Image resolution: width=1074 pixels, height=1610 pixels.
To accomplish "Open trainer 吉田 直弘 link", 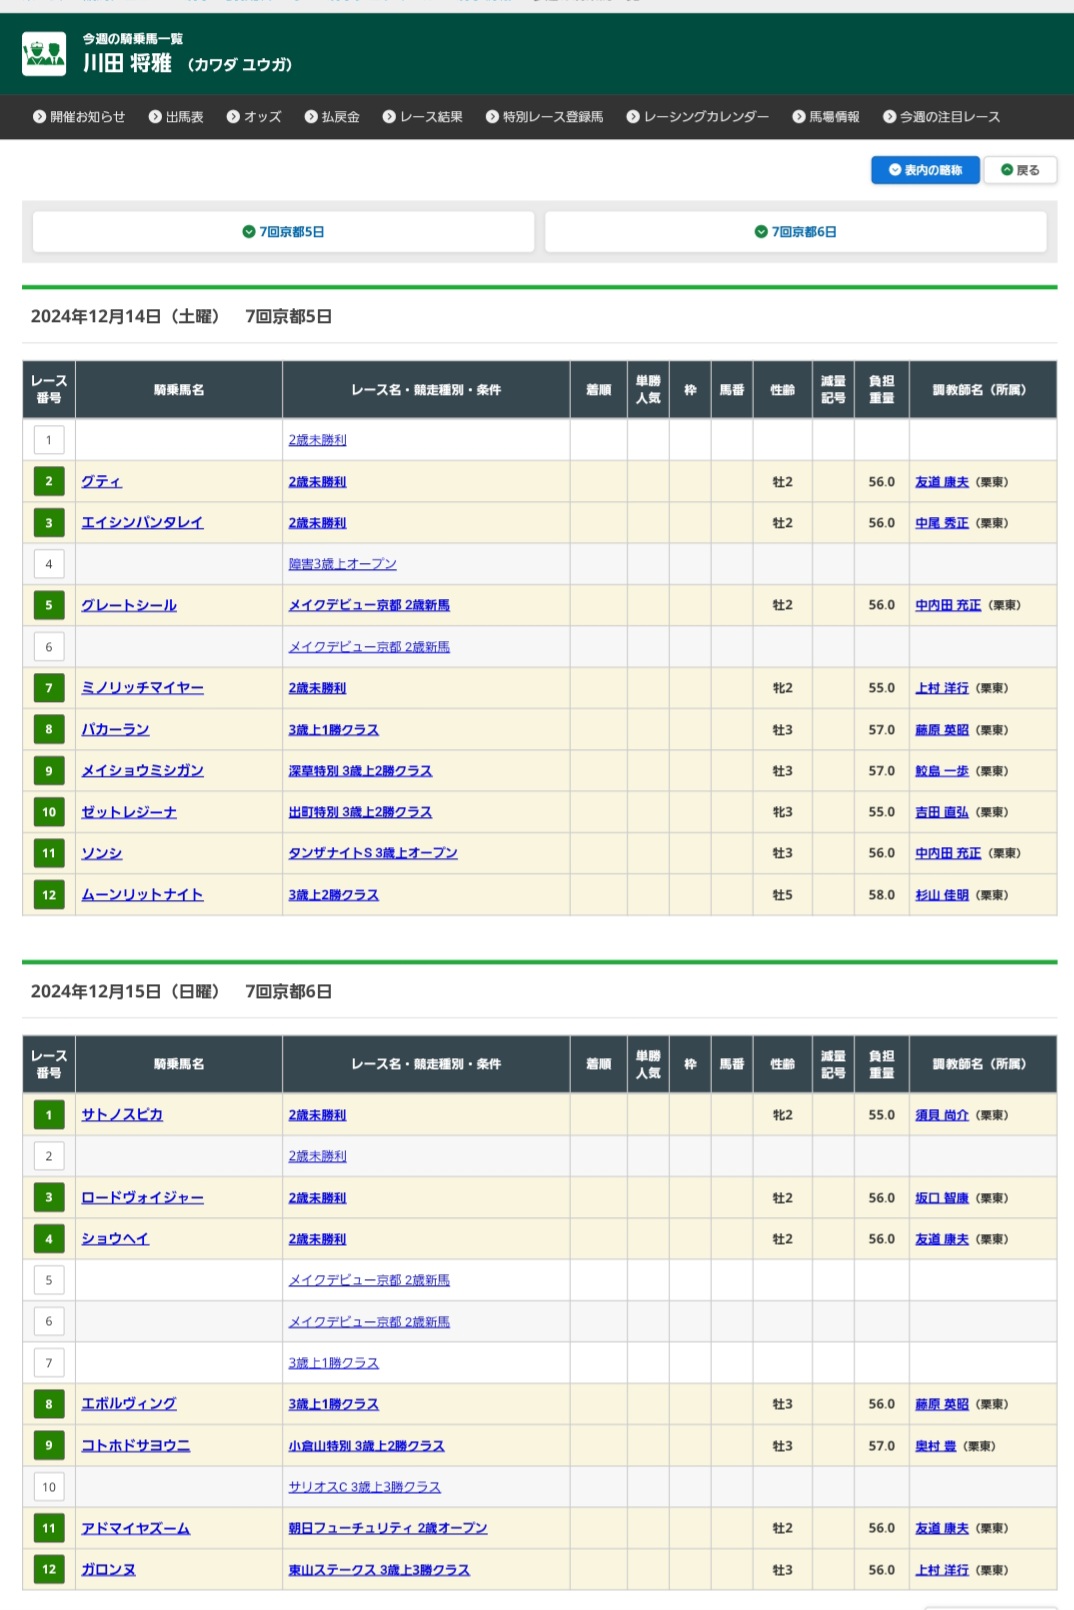I will click(x=942, y=812).
